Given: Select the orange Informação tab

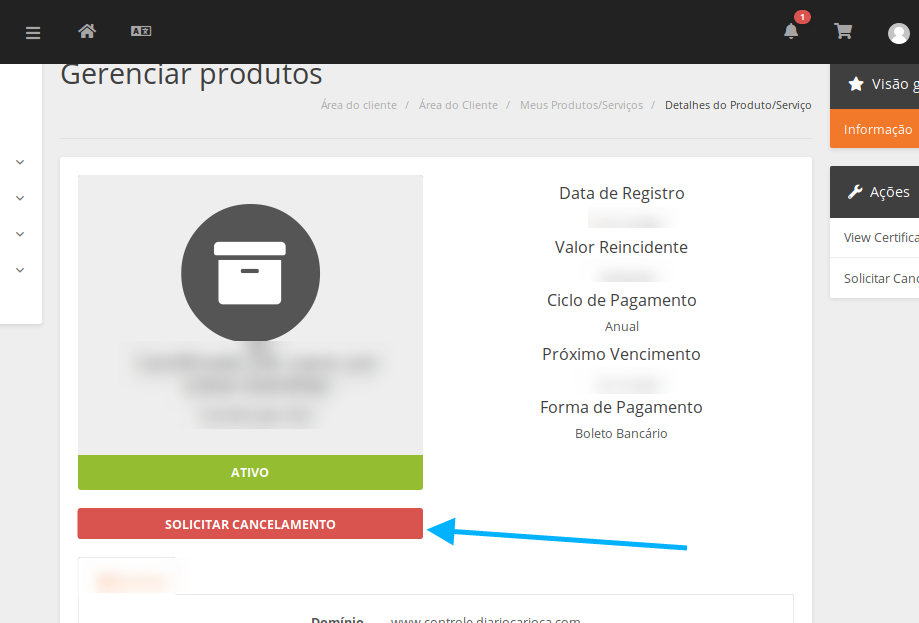Looking at the screenshot, I should [876, 129].
